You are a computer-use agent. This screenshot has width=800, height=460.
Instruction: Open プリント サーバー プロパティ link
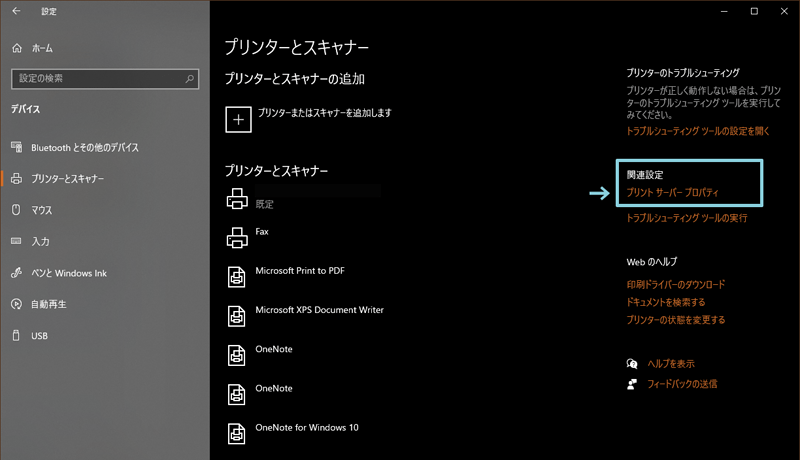click(672, 193)
